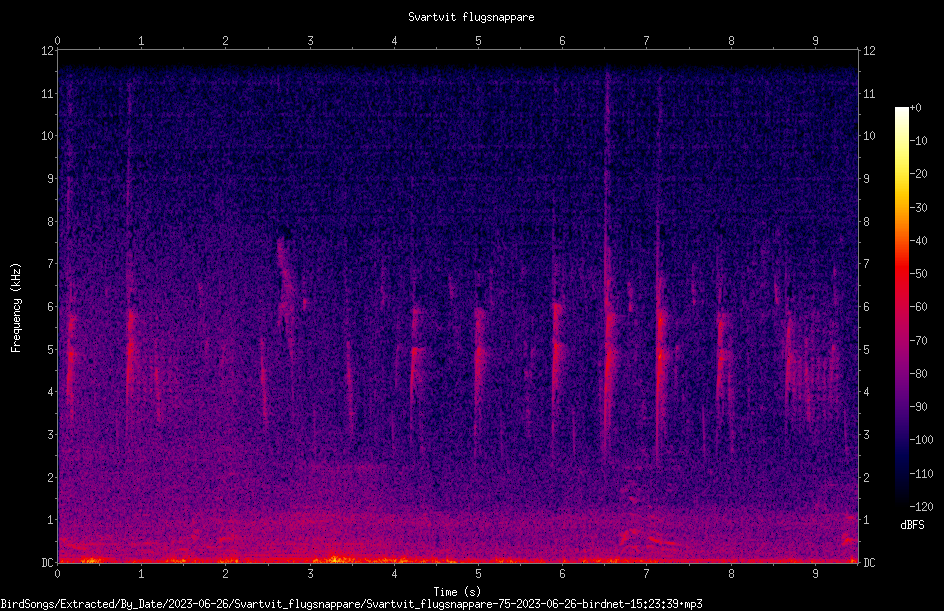Screen dimensions: 944x611
Task: Click the "4" tick on the top time axis
Action: point(394,41)
